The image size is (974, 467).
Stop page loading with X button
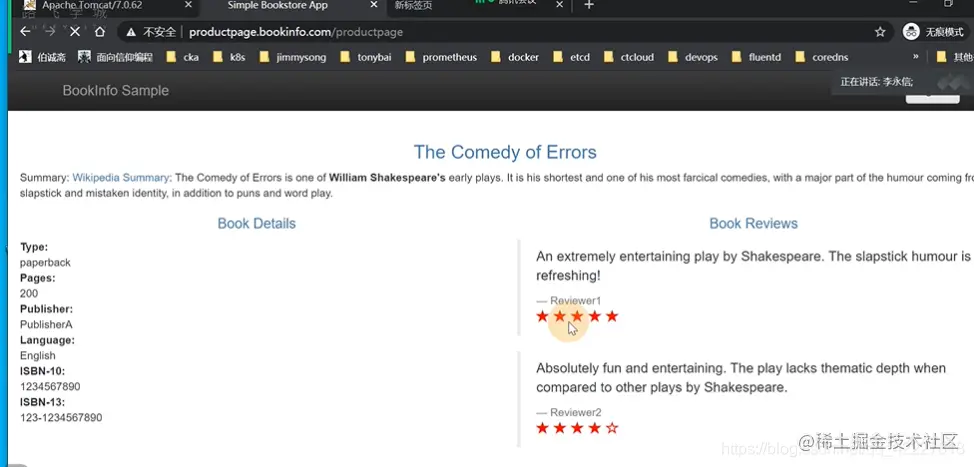75,32
